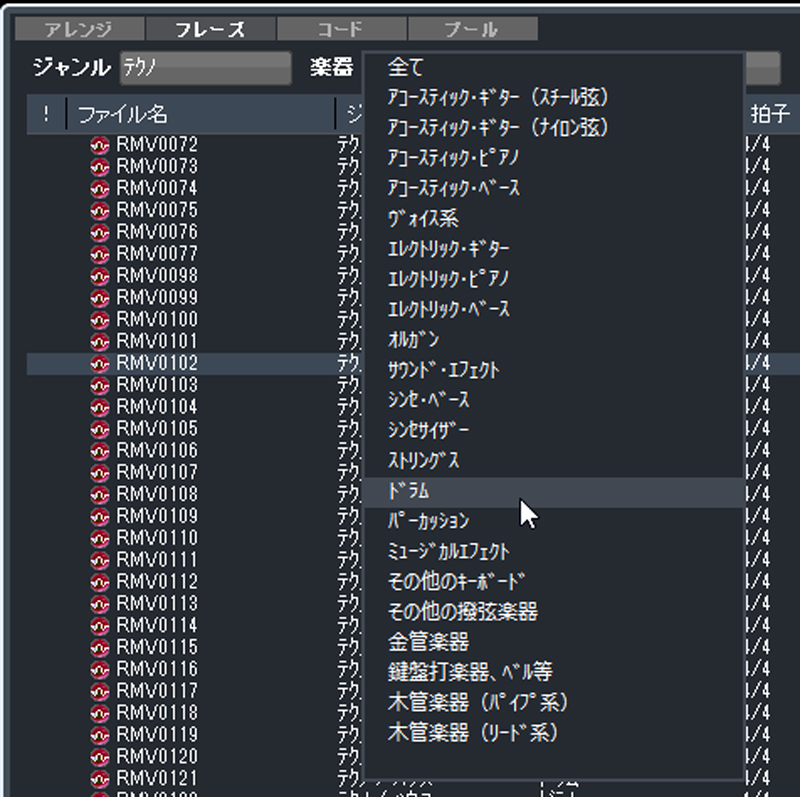Choose 木管楽器 (パイプ系) from the menu

pyautogui.click(x=554, y=703)
